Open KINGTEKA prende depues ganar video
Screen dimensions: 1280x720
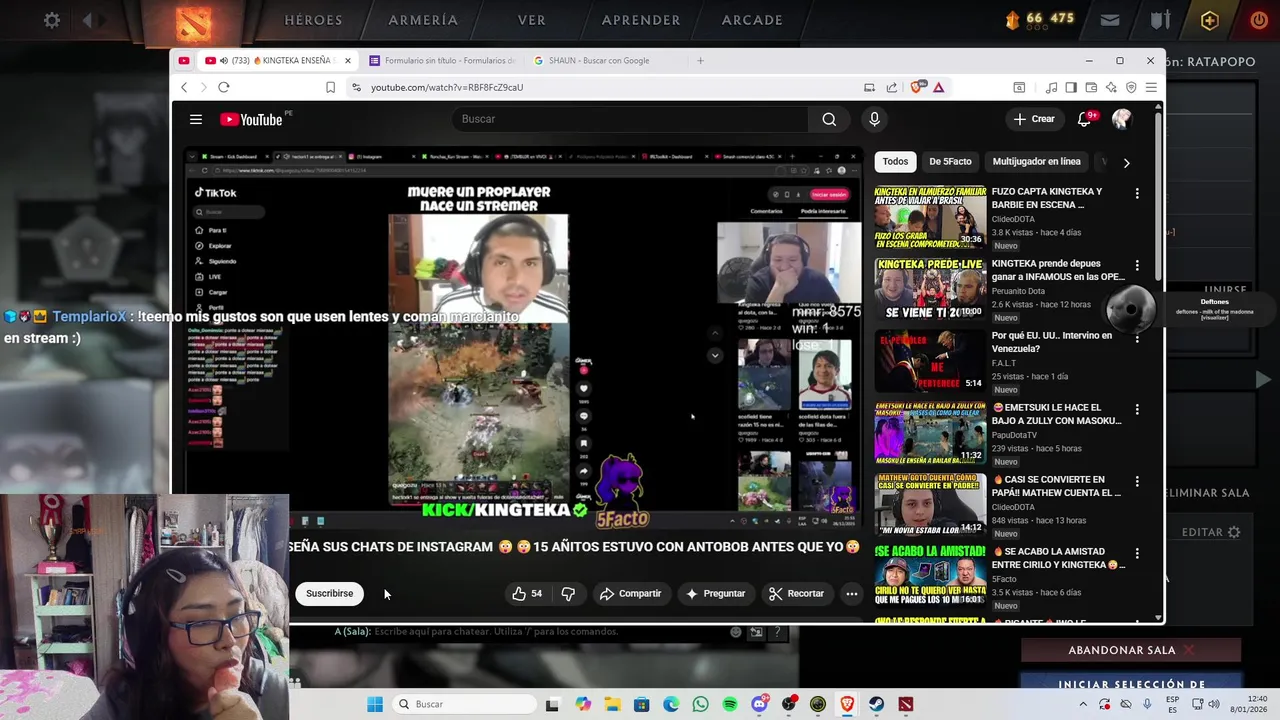pyautogui.click(x=1057, y=270)
